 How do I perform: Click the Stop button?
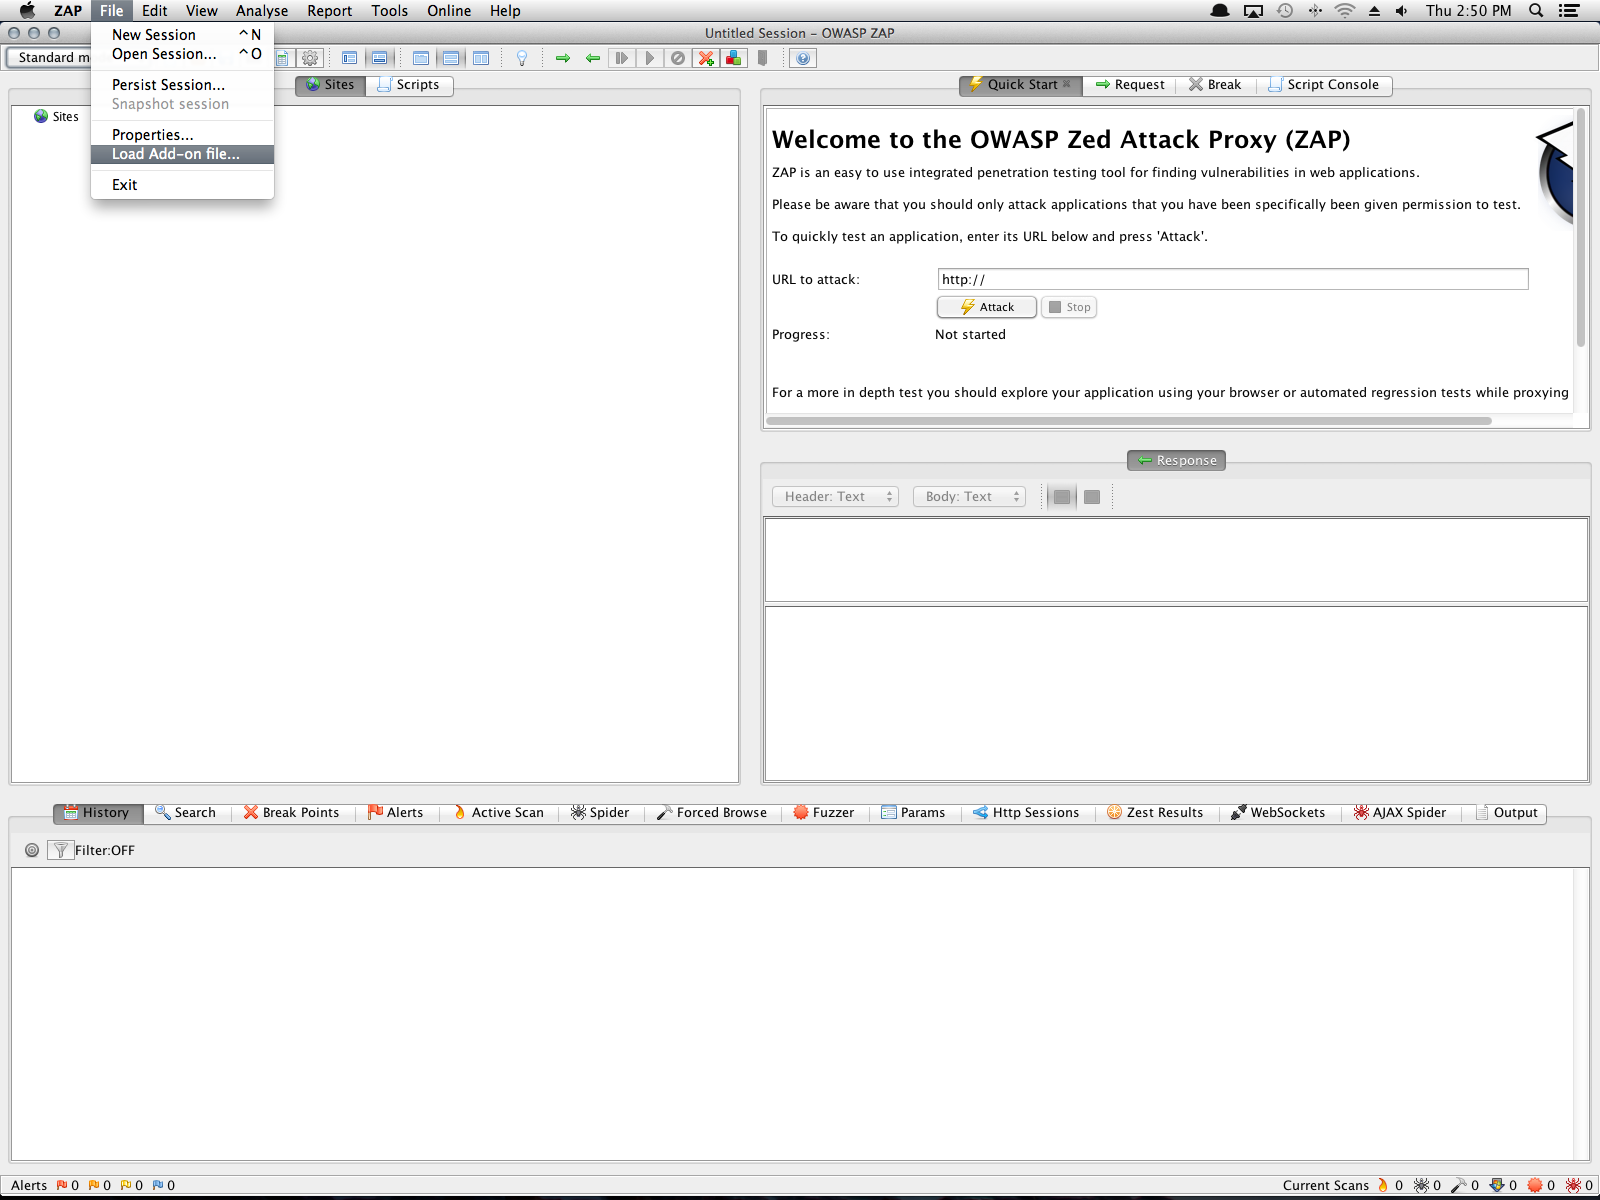pos(1069,307)
